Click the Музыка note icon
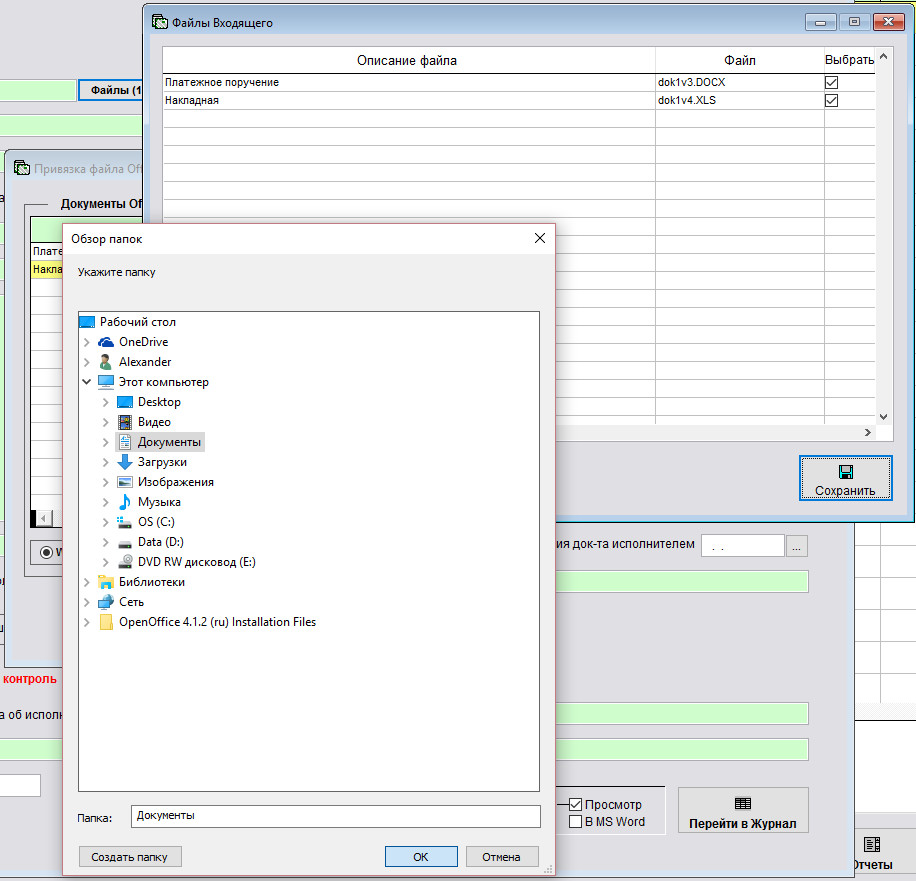Screen dimensions: 916x881 (x=124, y=502)
